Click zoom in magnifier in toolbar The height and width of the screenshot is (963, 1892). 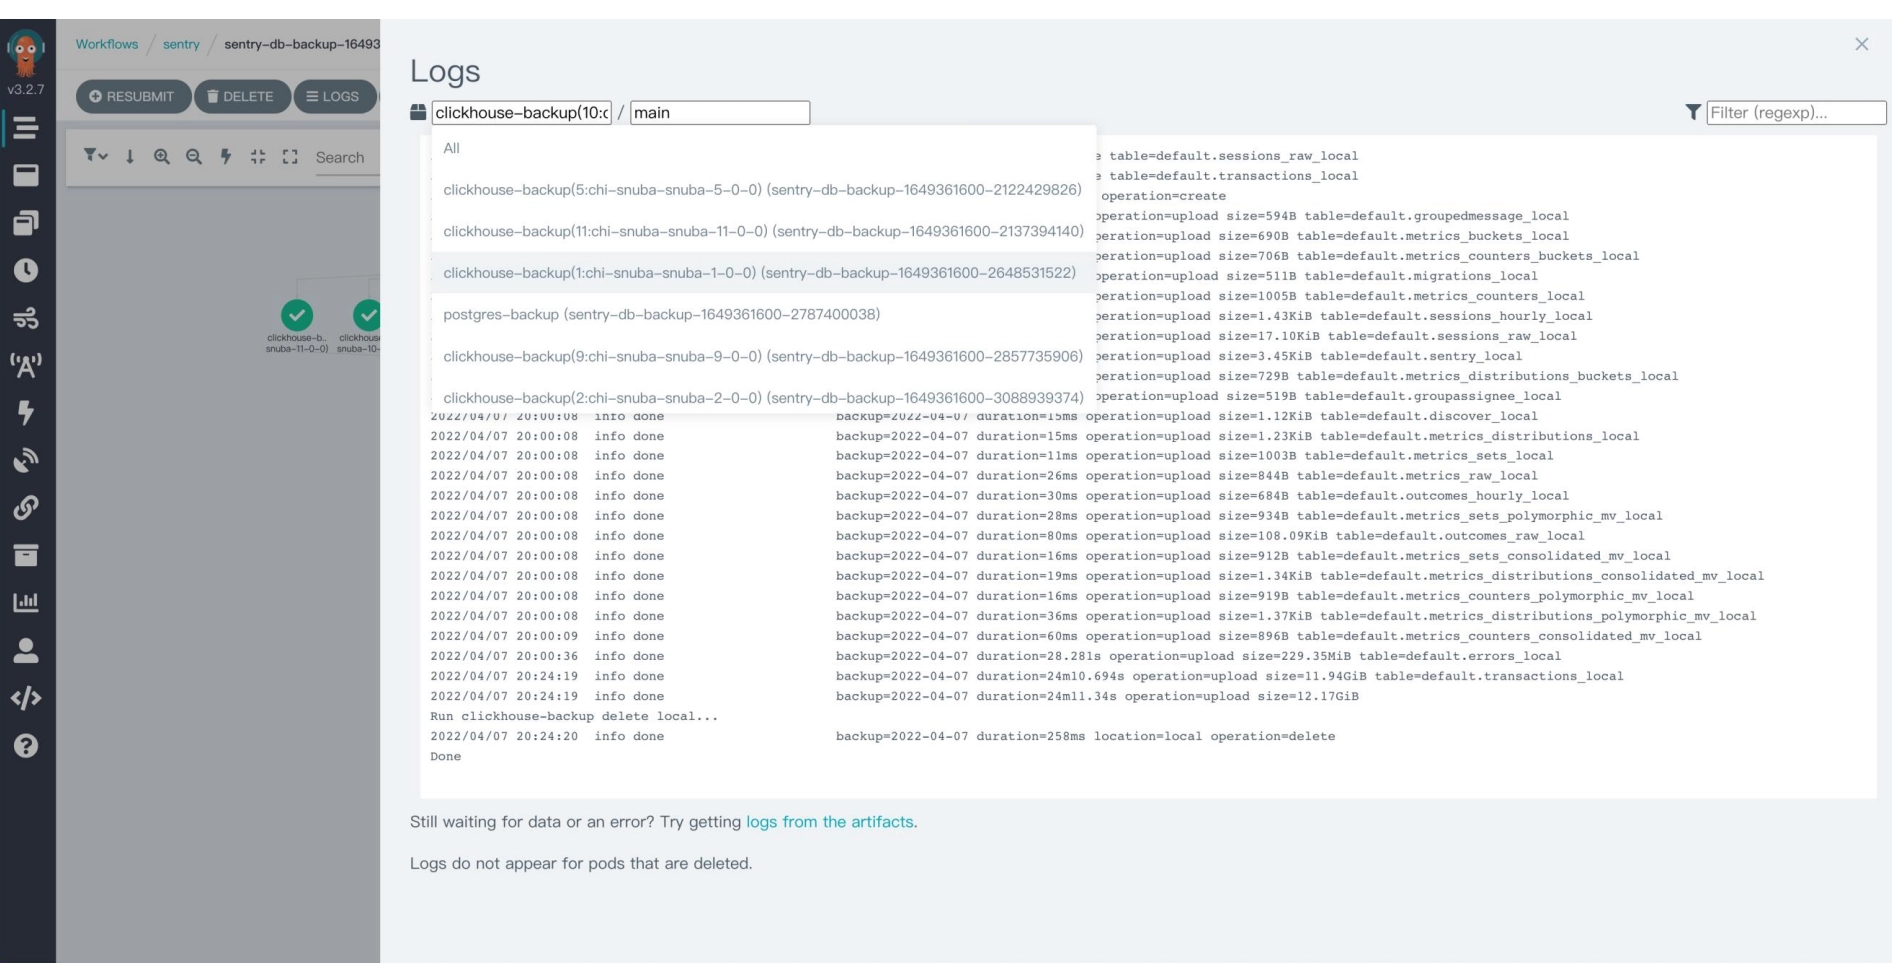(162, 157)
